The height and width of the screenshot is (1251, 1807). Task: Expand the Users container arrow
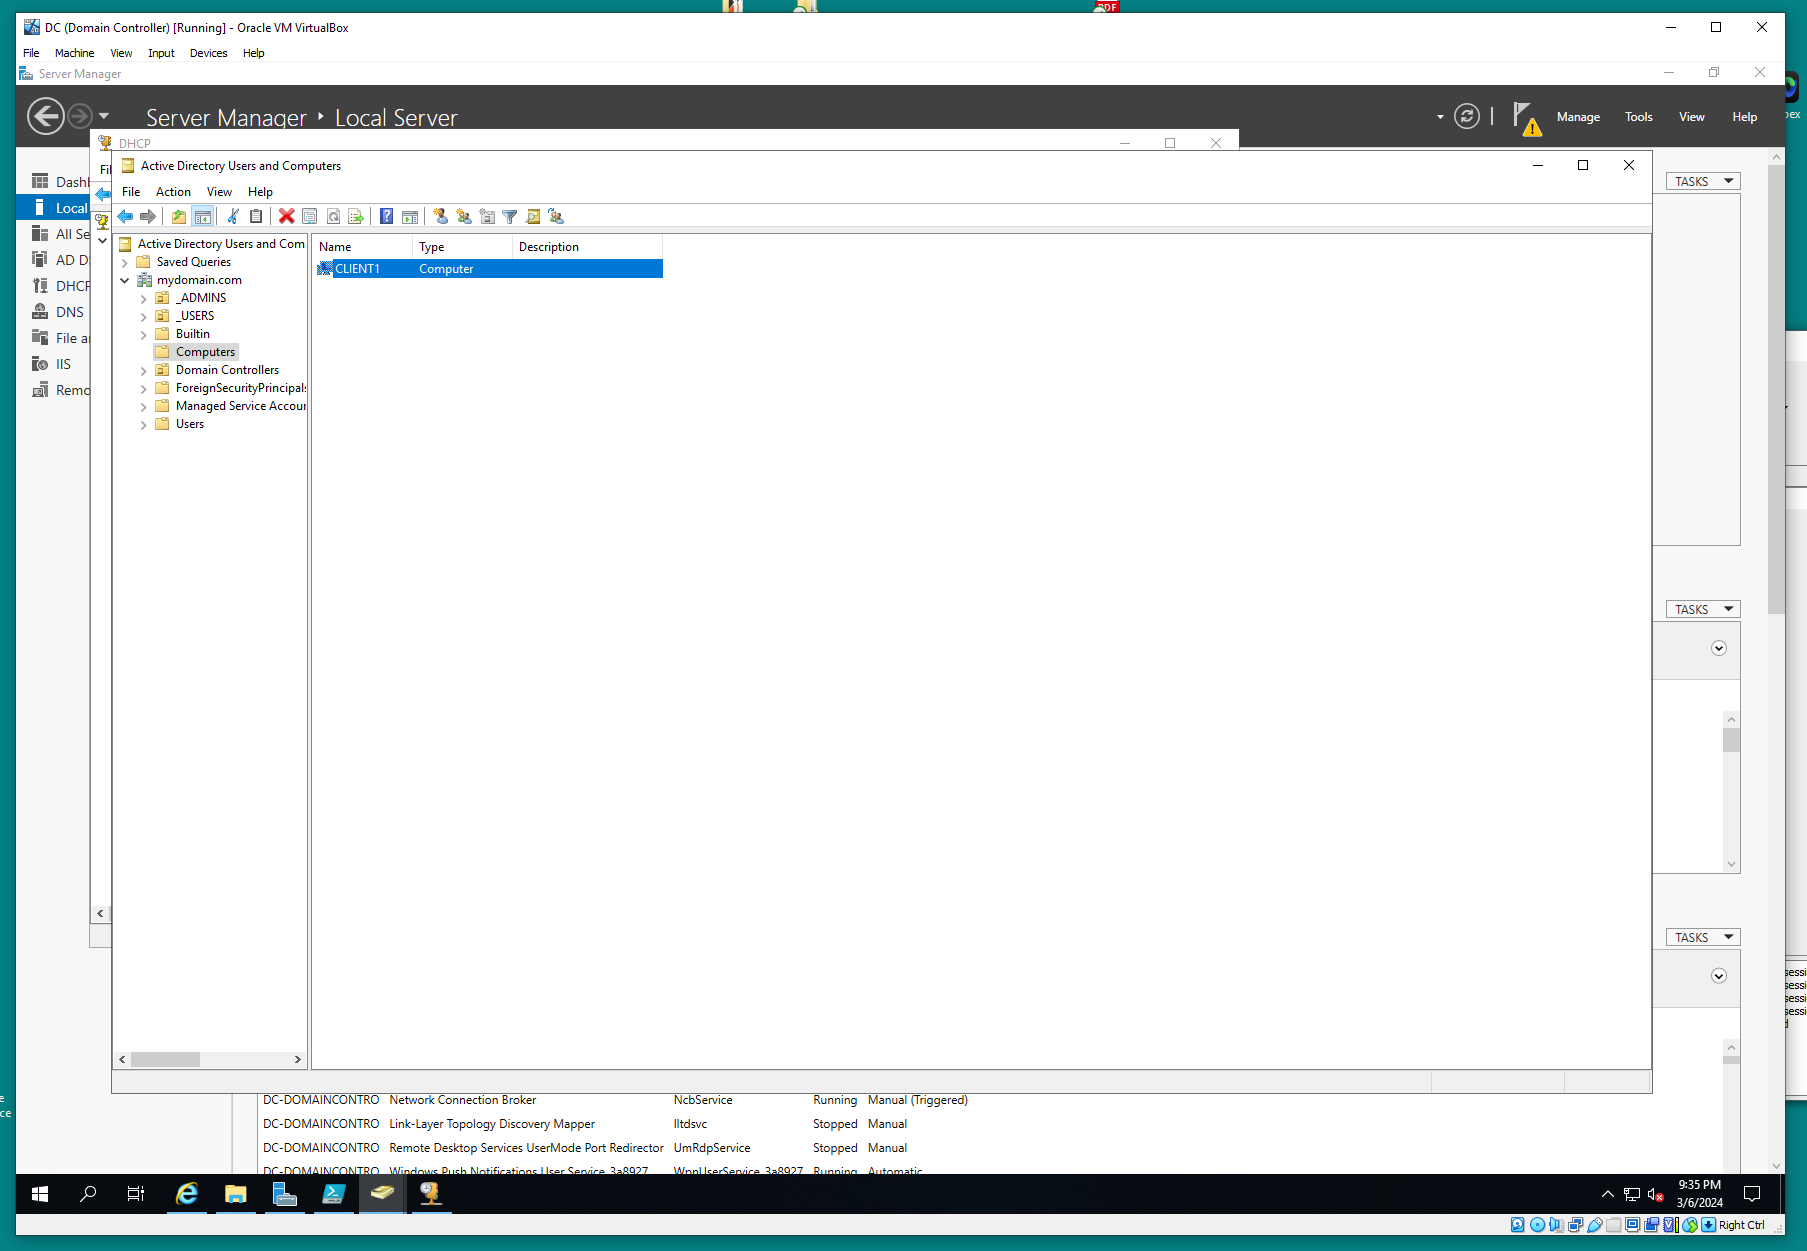pos(144,425)
